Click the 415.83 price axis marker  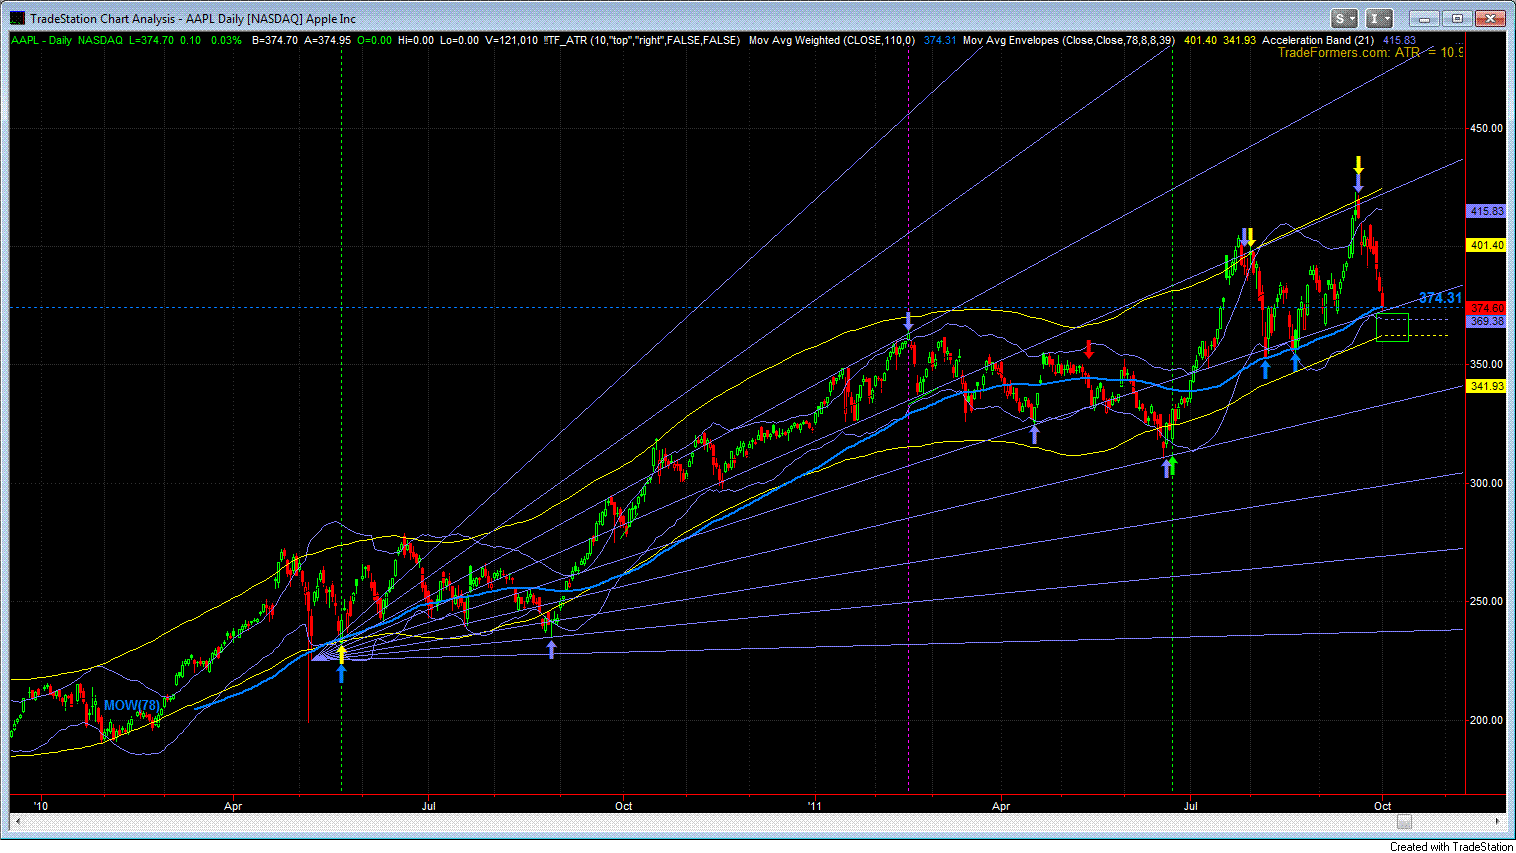coord(1486,211)
